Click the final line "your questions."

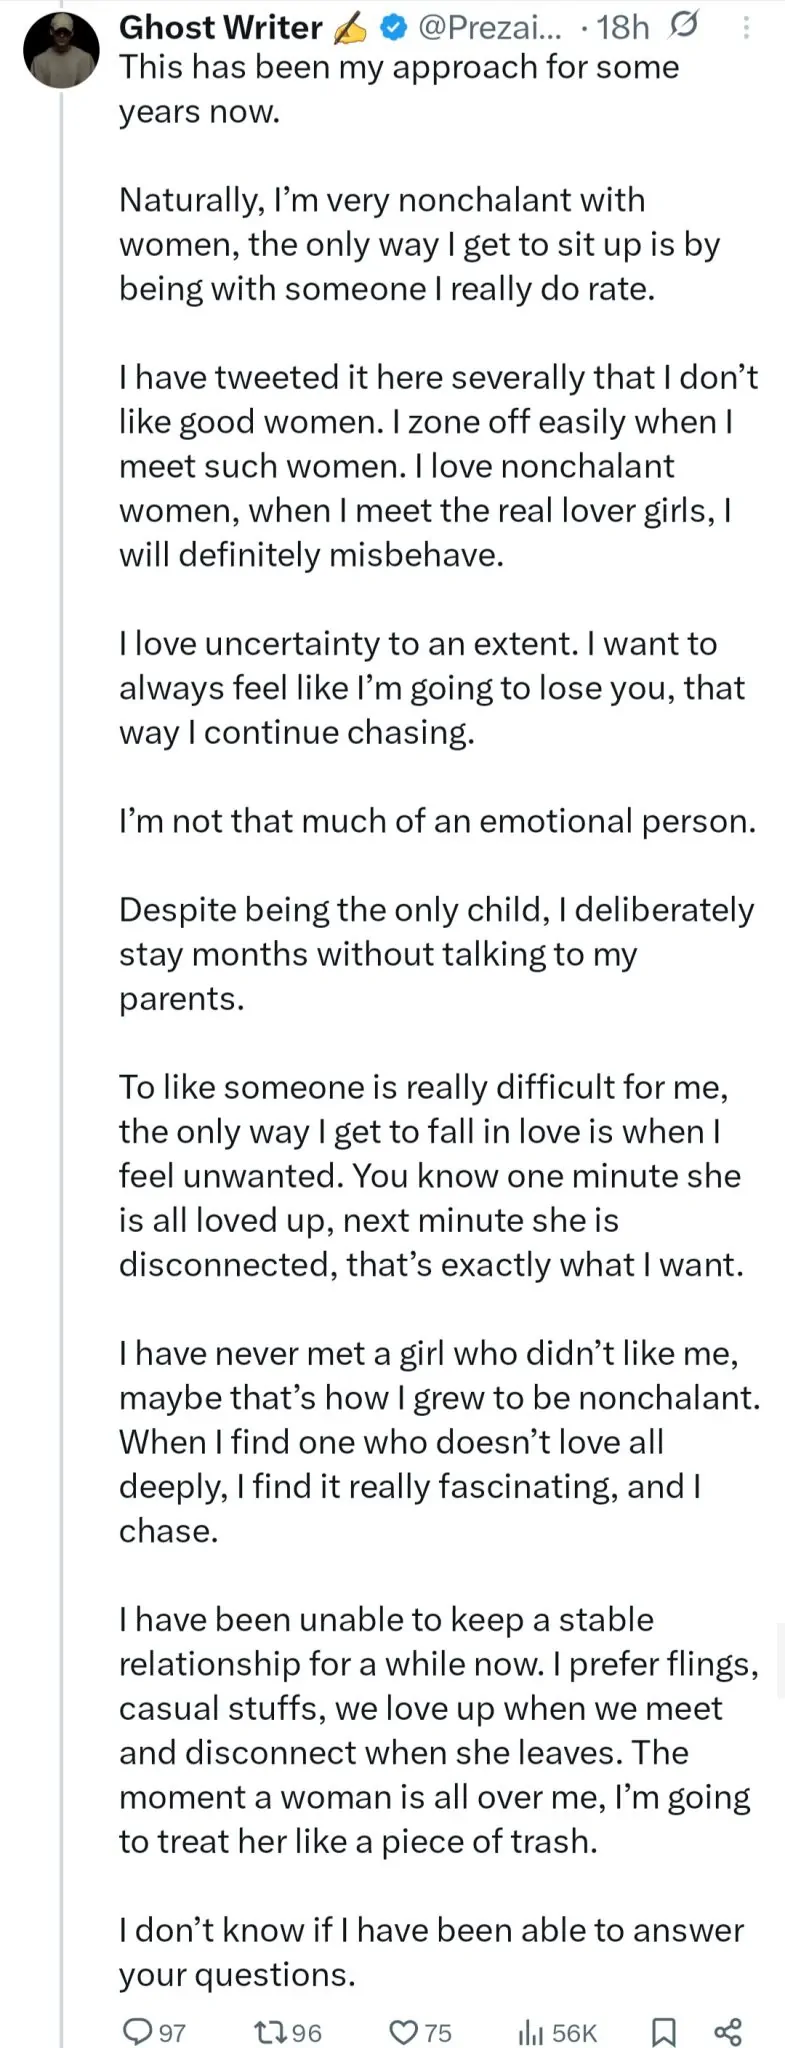[x=237, y=1974]
